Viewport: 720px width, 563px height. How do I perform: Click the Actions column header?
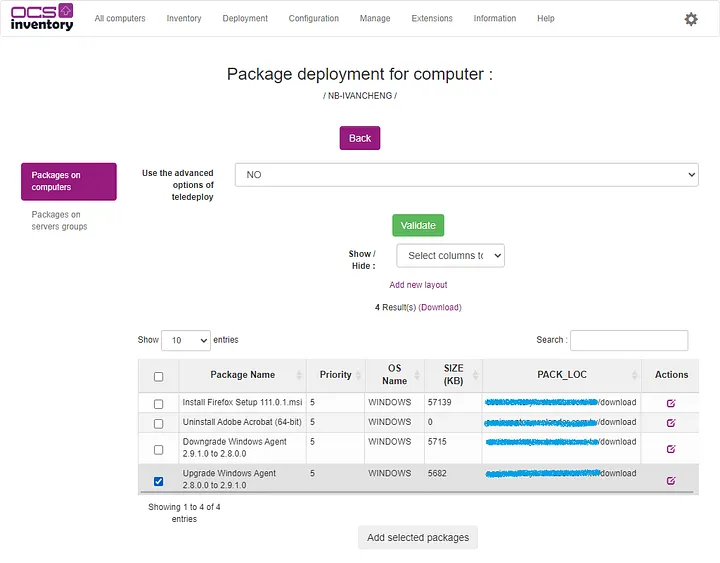coord(671,375)
